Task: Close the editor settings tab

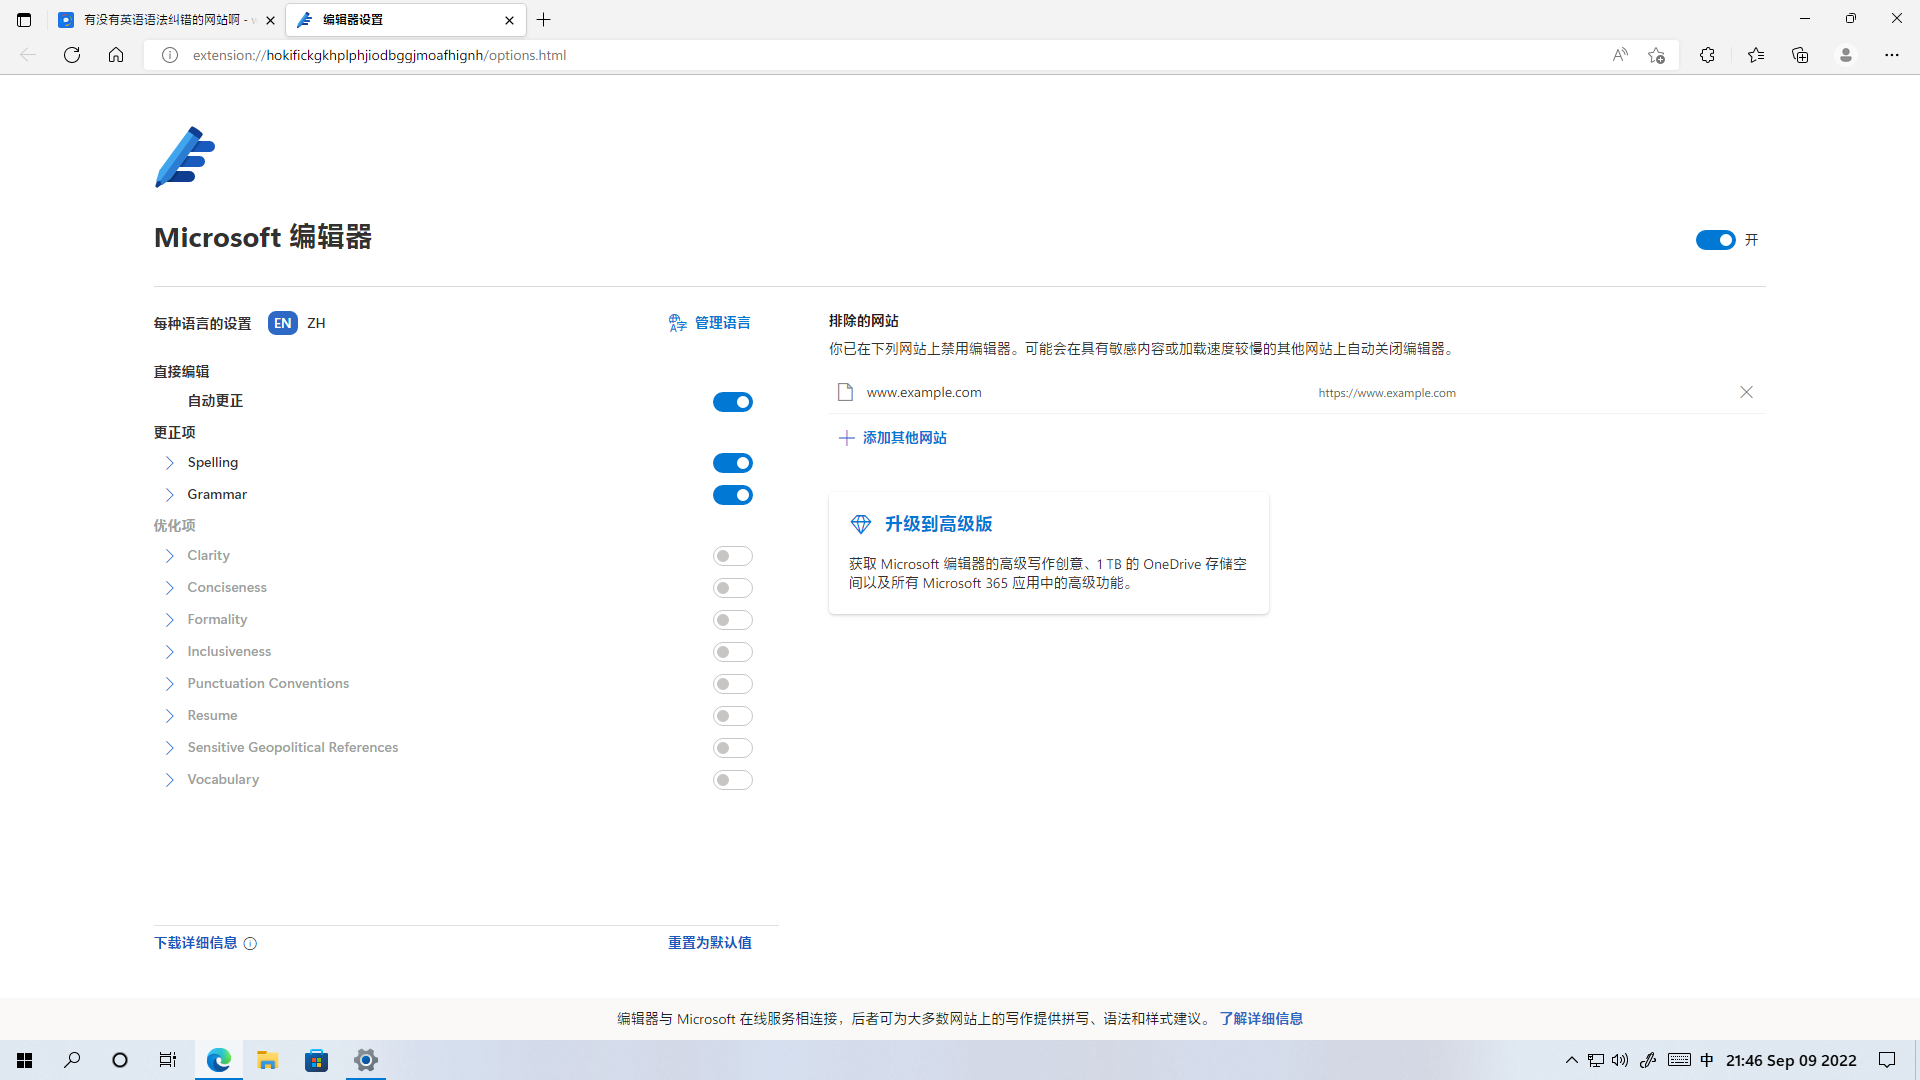Action: pyautogui.click(x=509, y=19)
